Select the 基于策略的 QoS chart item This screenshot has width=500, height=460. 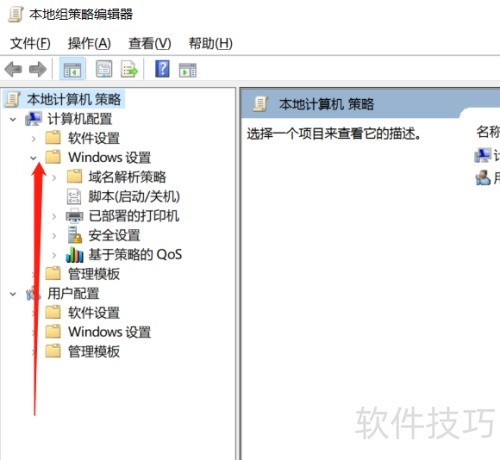point(124,255)
